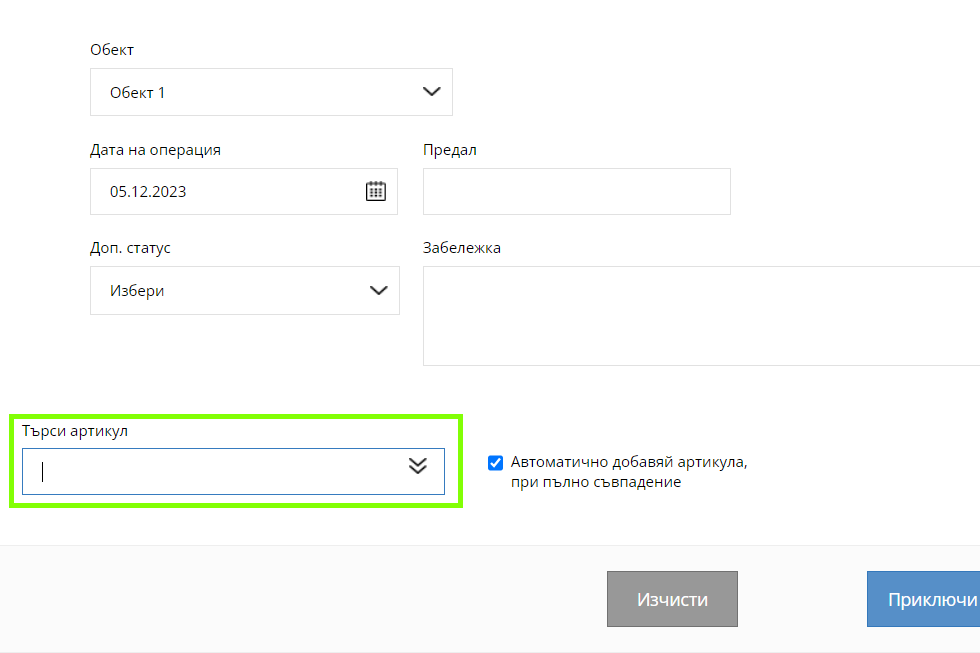The height and width of the screenshot is (653, 980).
Task: Focus the Търси артикул search field
Action: click(x=233, y=471)
